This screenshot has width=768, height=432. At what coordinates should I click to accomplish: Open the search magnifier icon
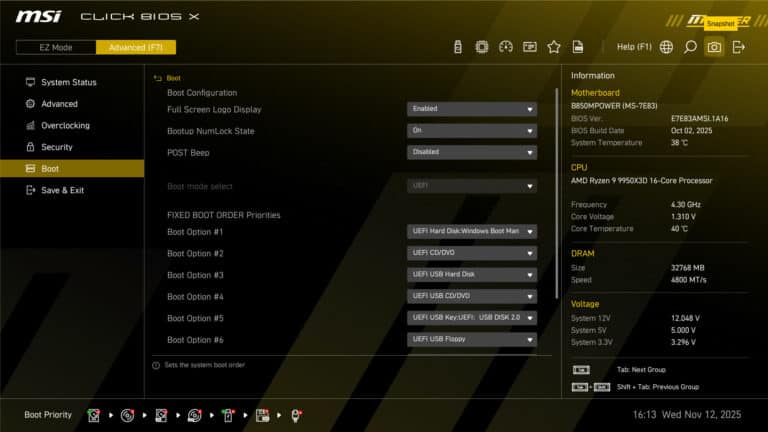click(690, 47)
